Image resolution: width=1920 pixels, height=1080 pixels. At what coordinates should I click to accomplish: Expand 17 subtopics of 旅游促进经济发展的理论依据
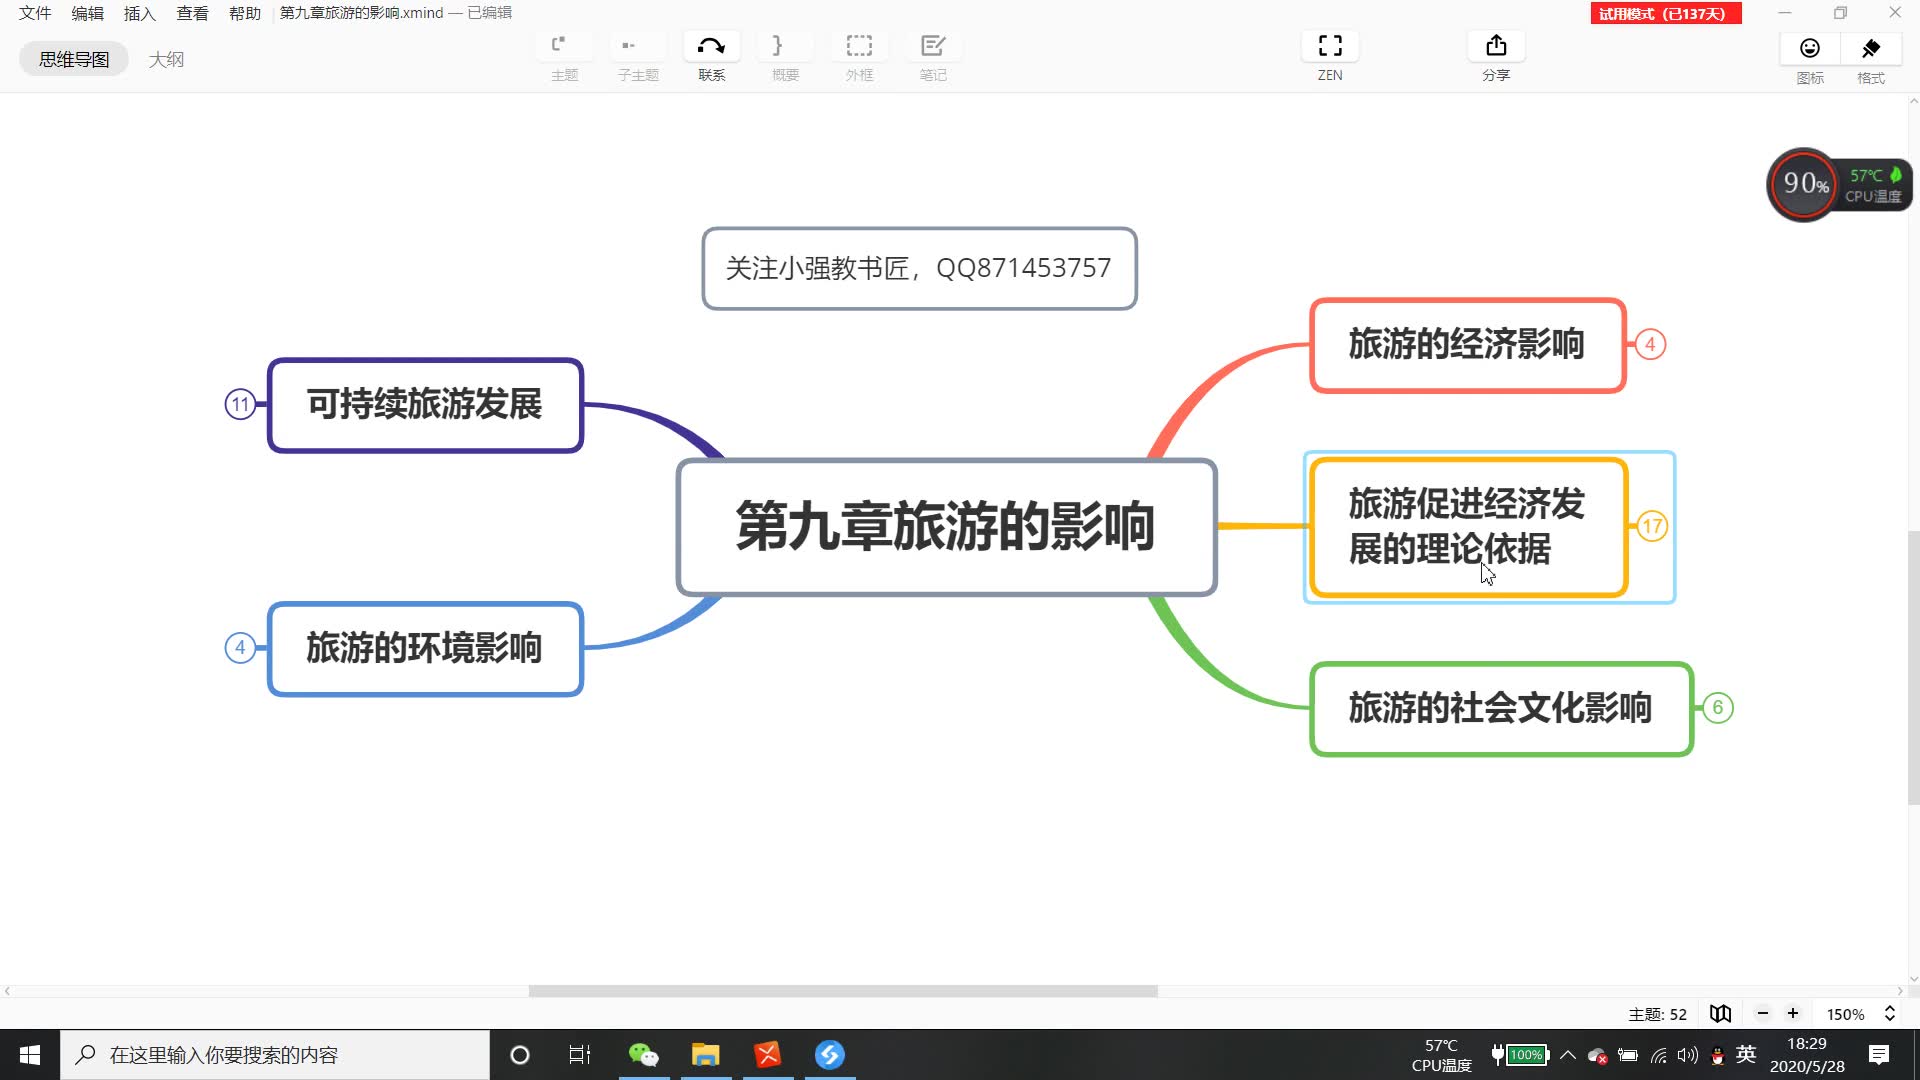[1652, 527]
